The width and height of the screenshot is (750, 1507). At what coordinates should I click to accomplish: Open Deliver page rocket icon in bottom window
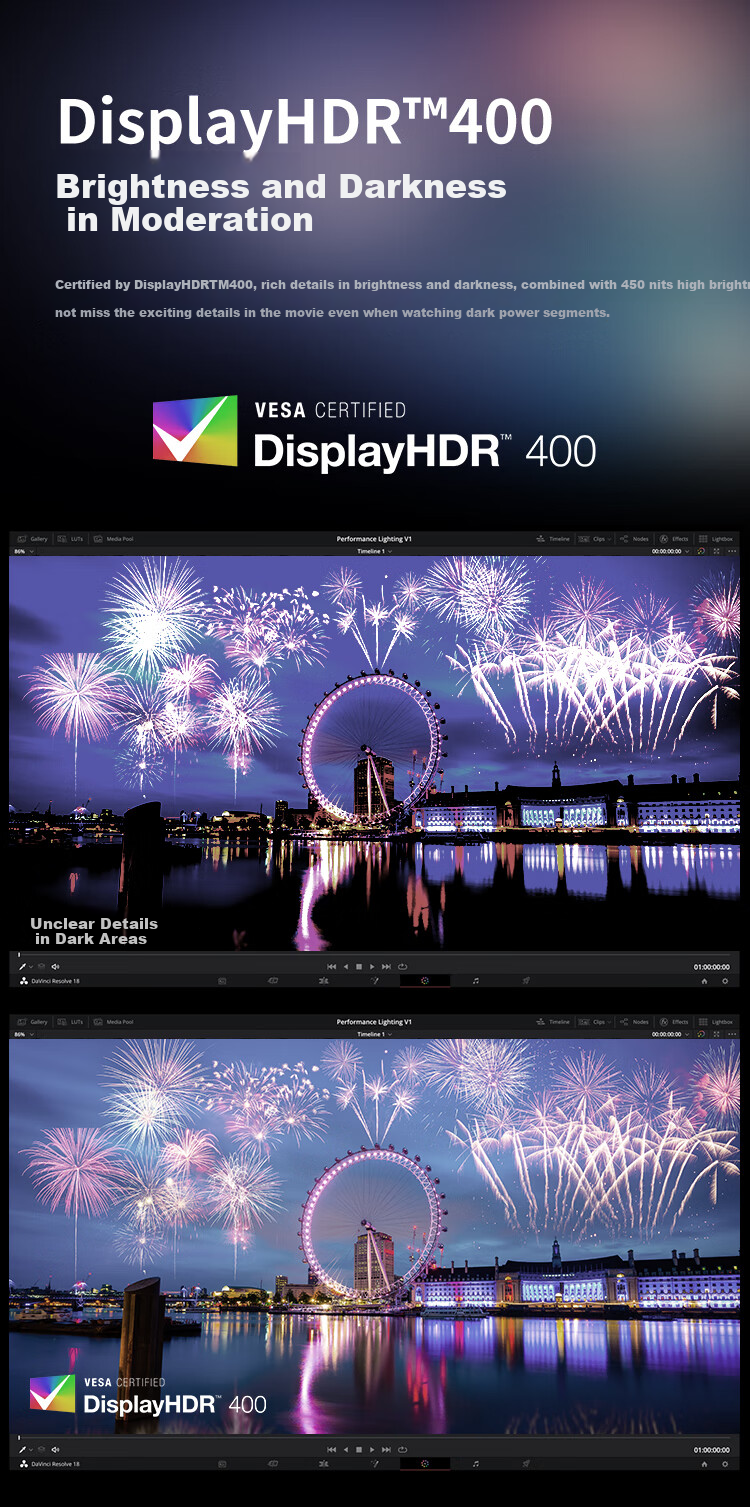[x=526, y=1463]
